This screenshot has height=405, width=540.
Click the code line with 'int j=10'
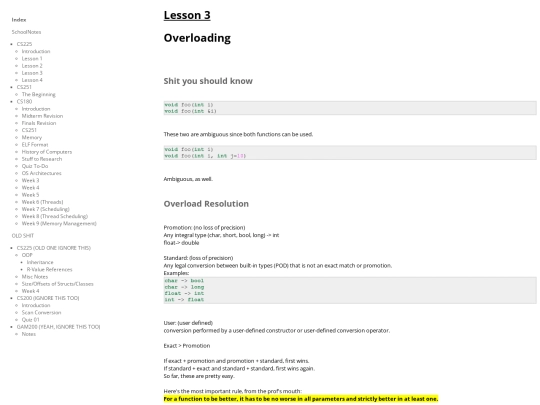pos(205,156)
